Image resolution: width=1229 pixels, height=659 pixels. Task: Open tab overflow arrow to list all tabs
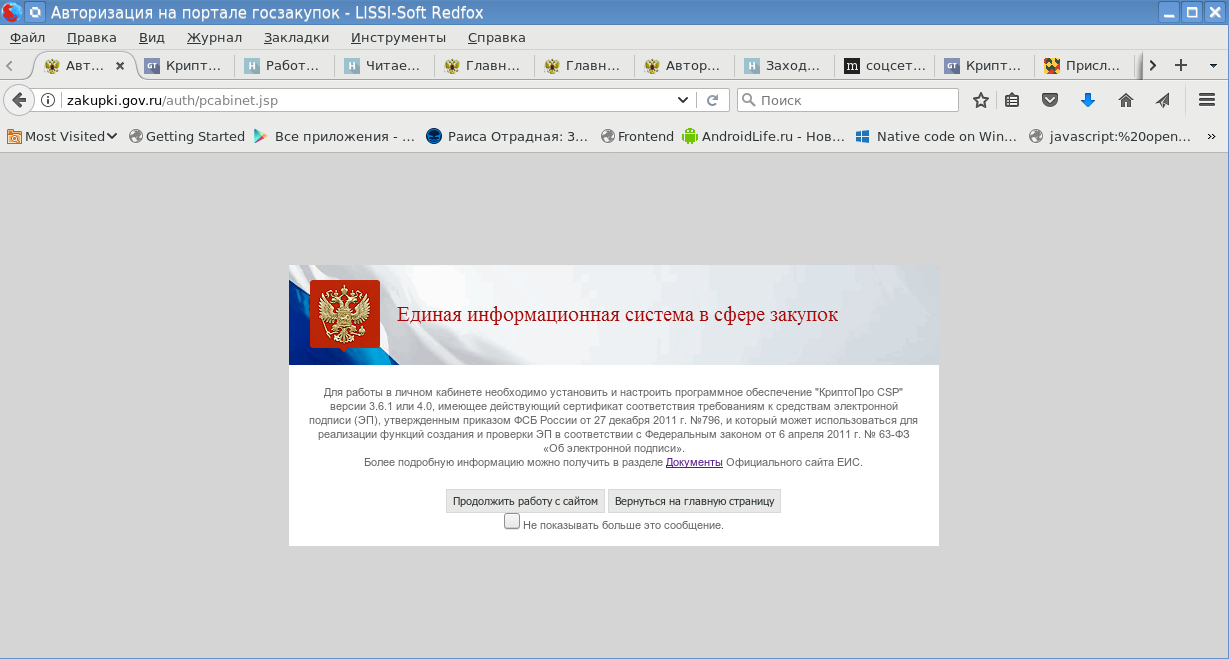coord(1152,63)
